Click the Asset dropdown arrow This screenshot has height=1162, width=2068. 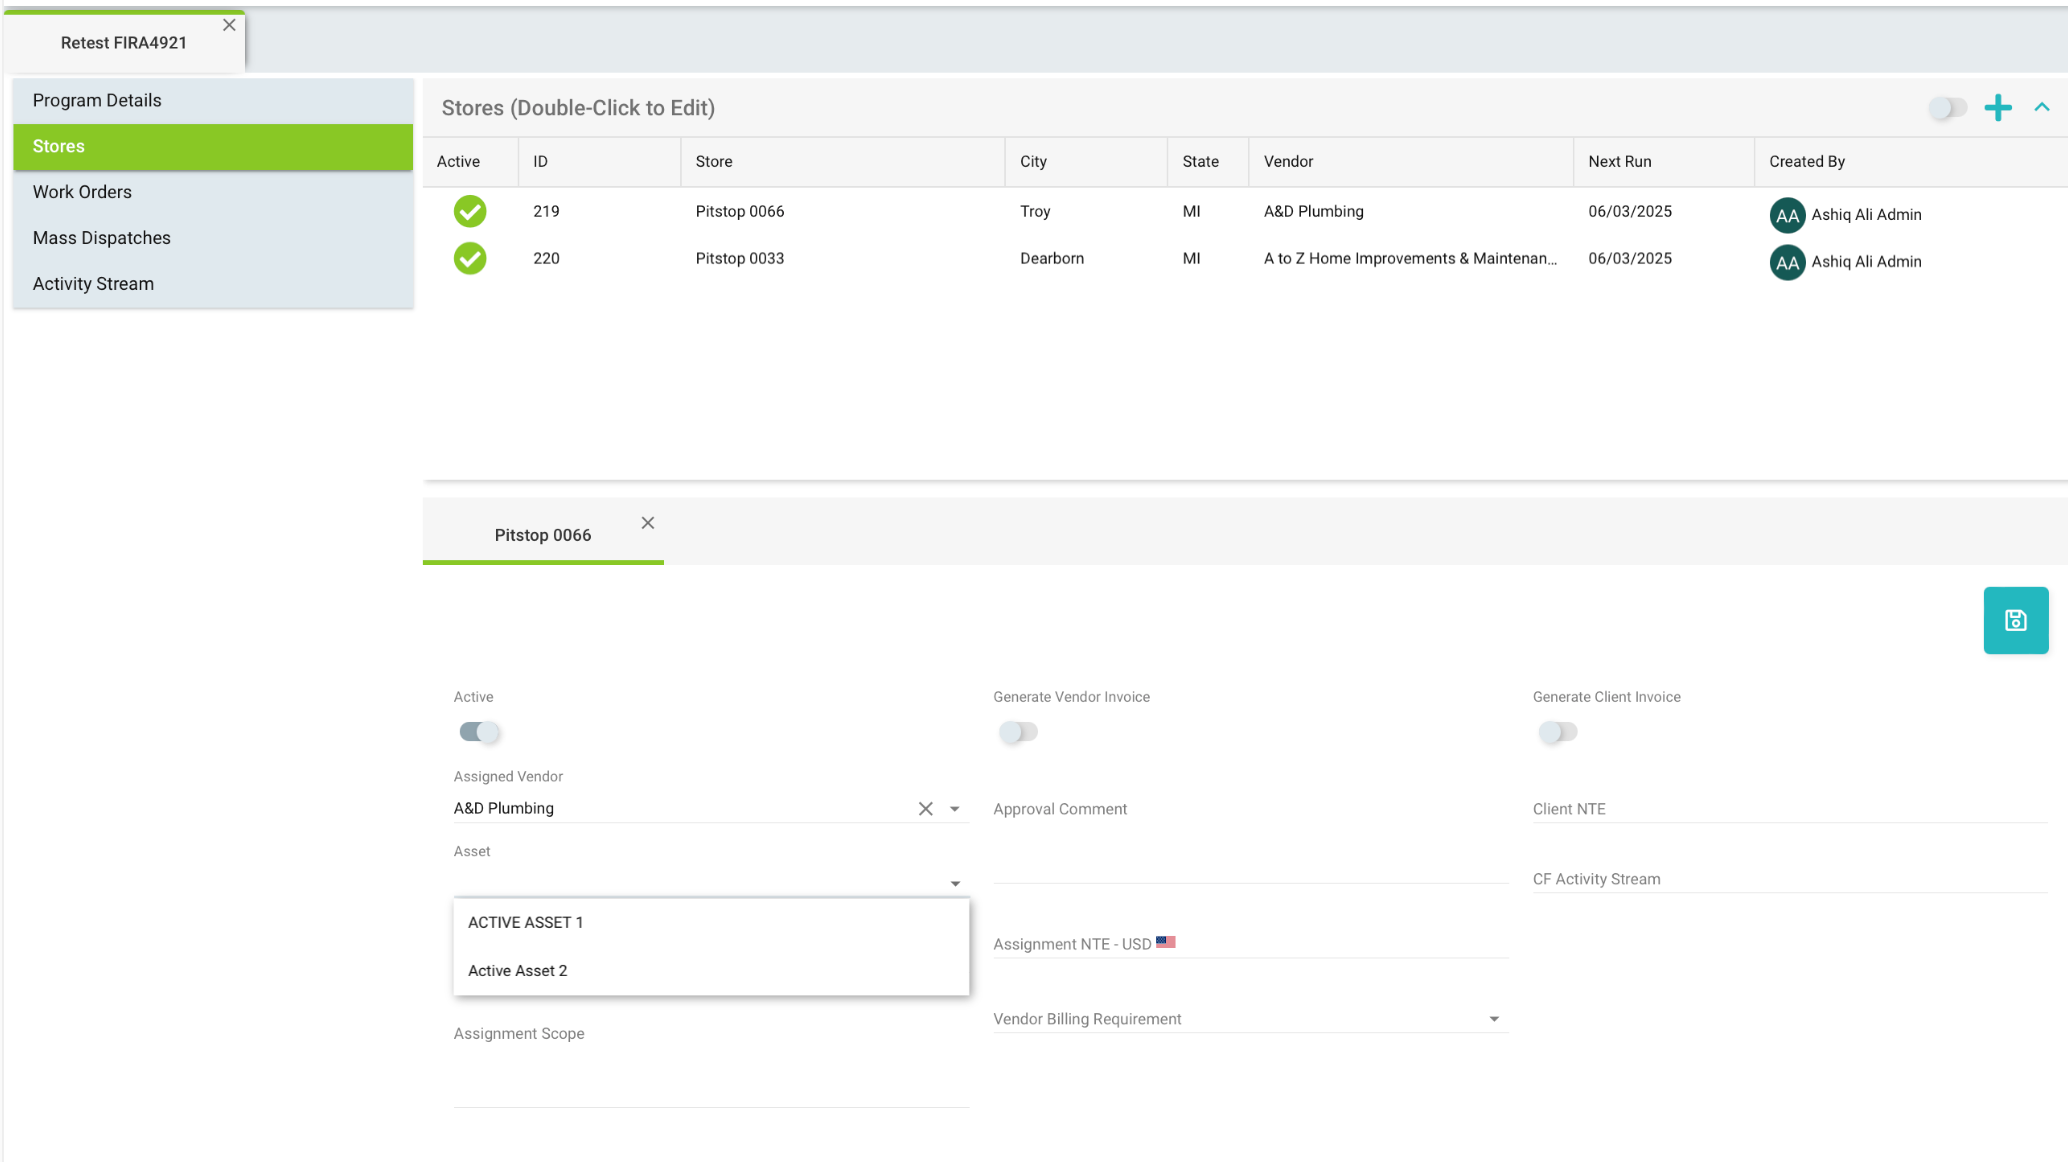coord(955,884)
